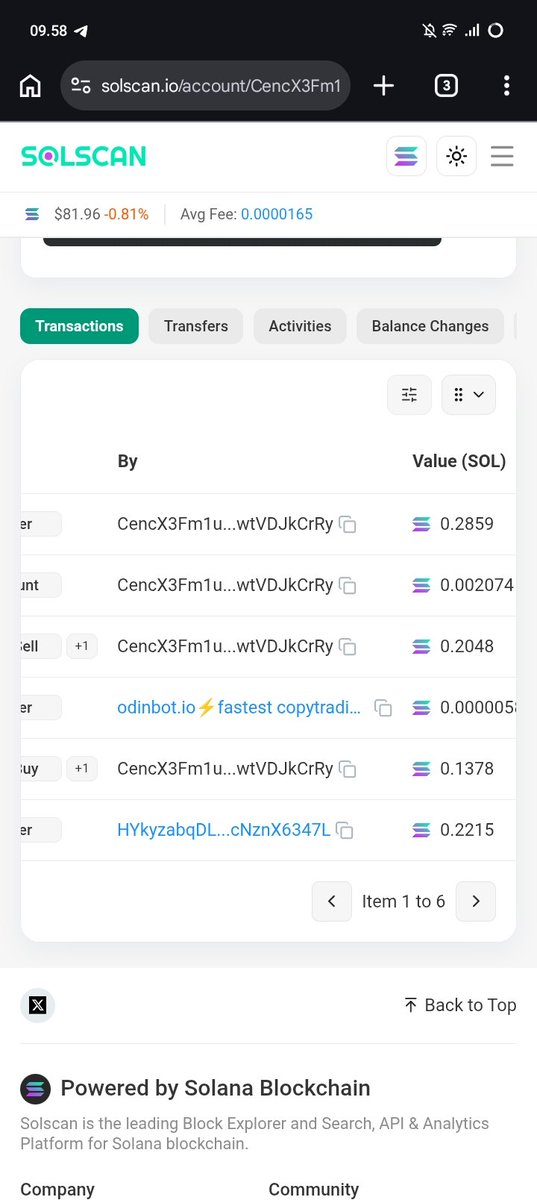
Task: Open the HYkyzabqDL...cNznX6347L account link
Action: point(224,829)
